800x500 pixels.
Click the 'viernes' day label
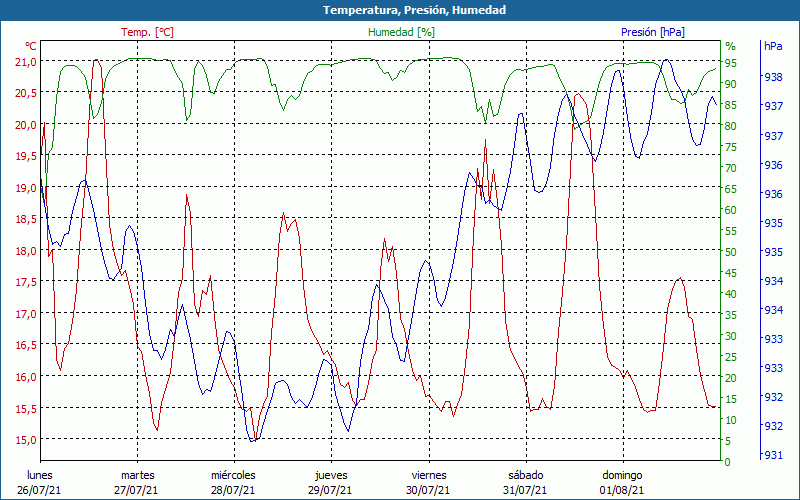click(x=429, y=476)
